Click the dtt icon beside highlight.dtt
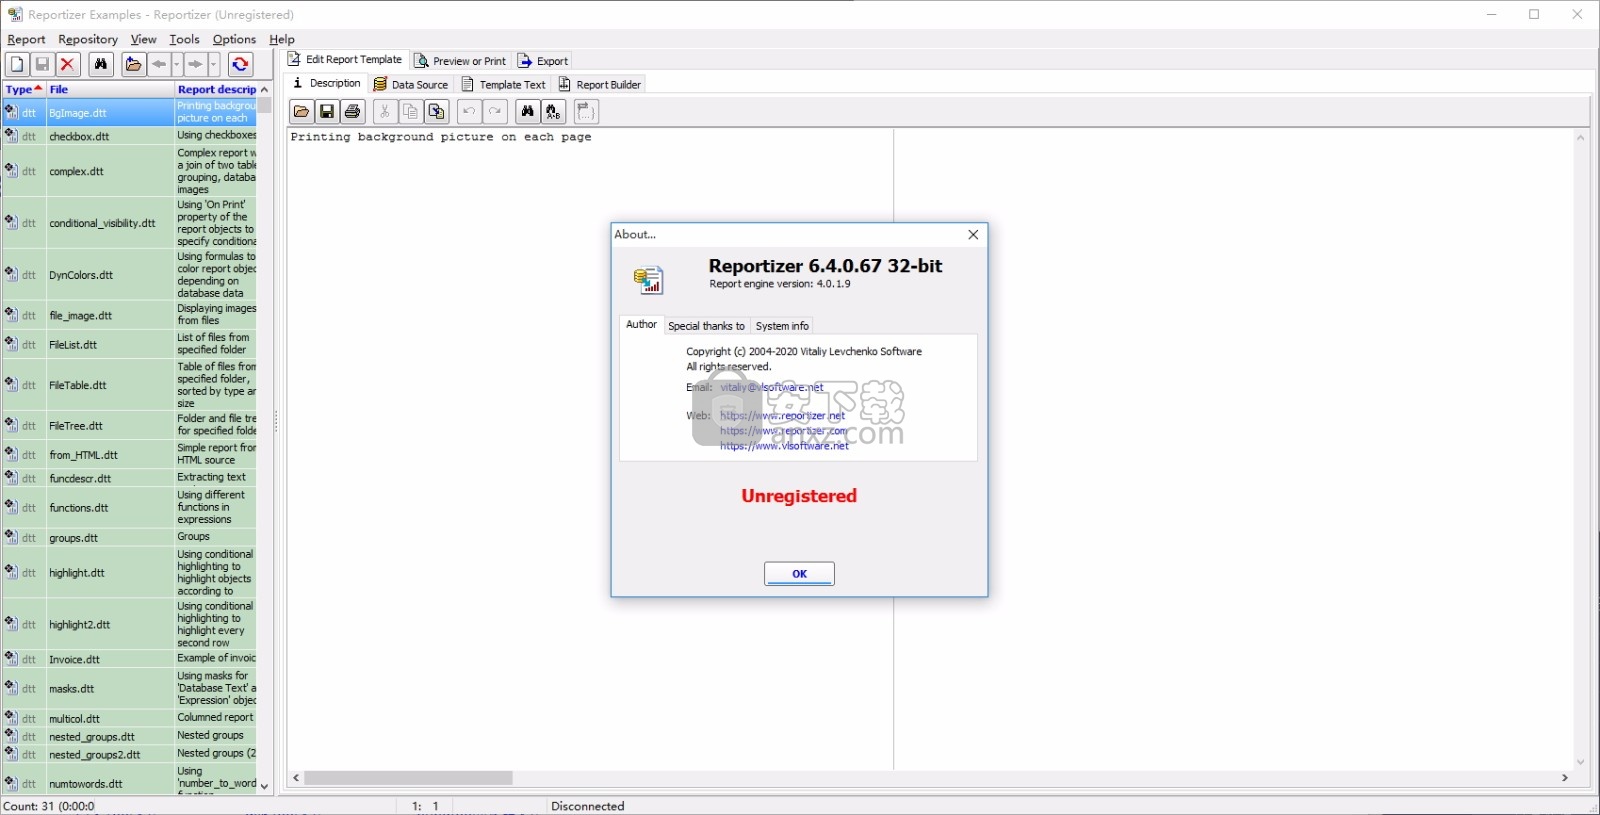Viewport: 1600px width, 815px height. click(x=11, y=572)
